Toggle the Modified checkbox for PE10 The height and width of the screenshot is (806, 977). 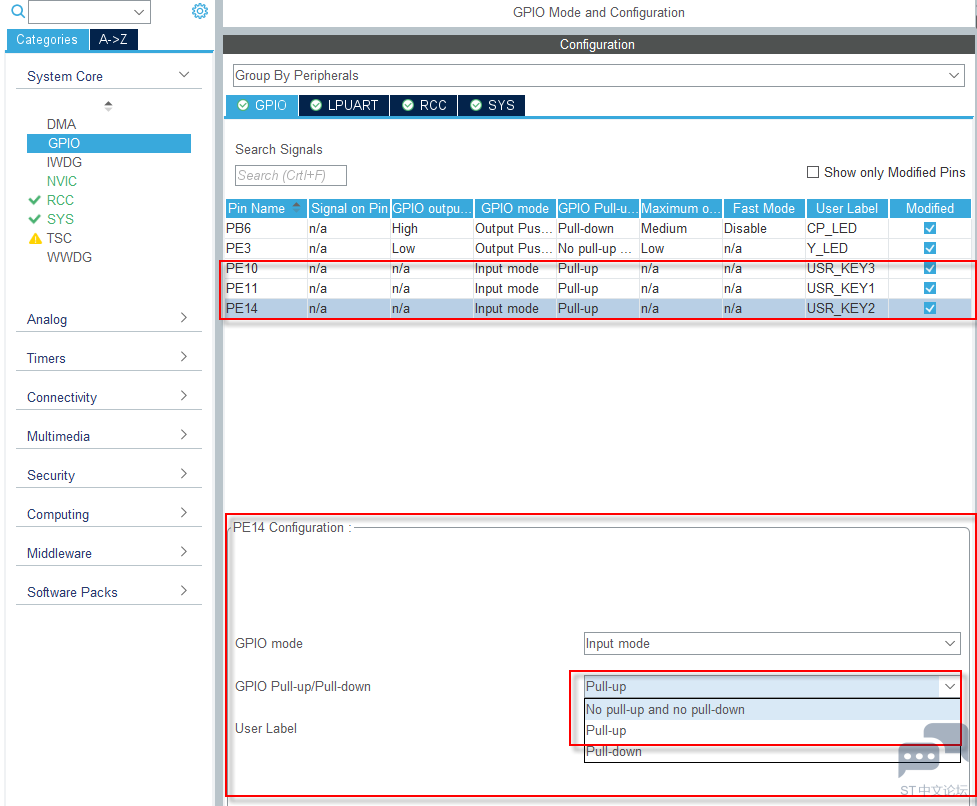(930, 268)
